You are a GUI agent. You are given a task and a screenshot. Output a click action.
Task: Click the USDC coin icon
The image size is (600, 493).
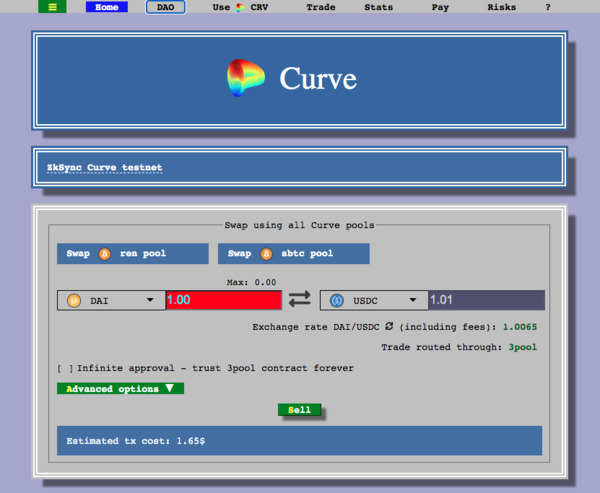click(x=337, y=300)
